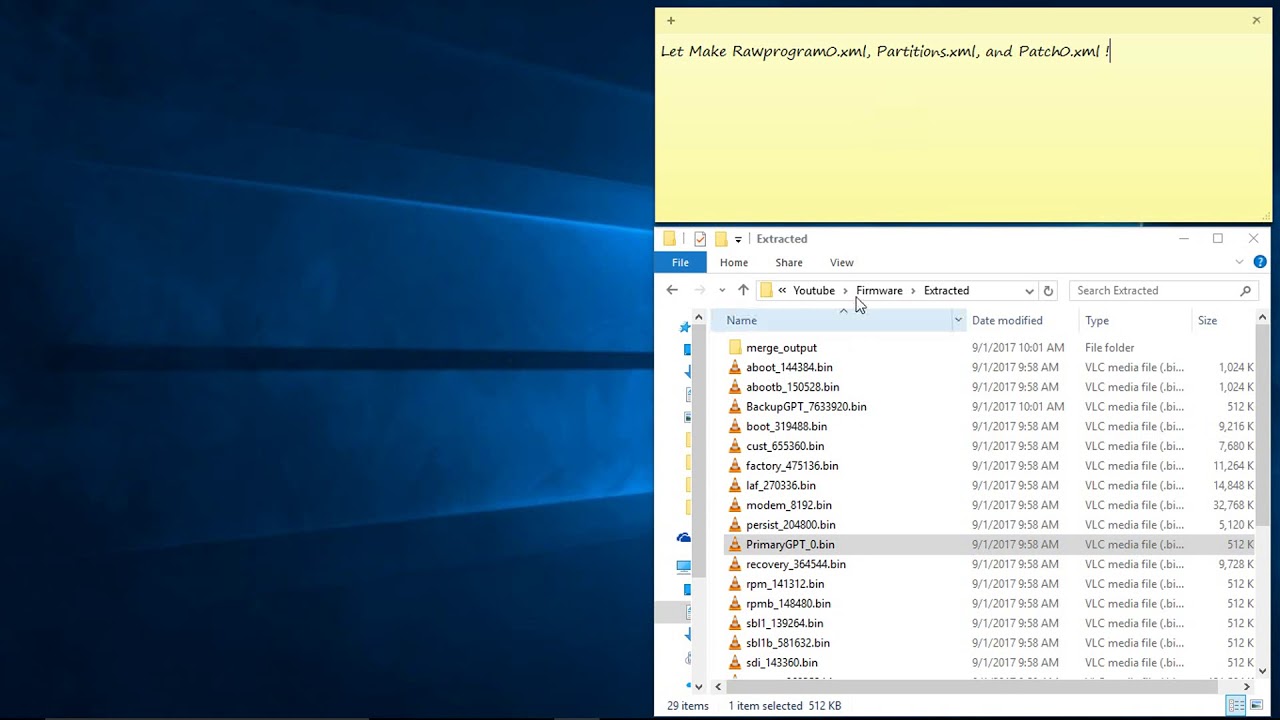Refresh the Extracted folder

click(x=1048, y=291)
